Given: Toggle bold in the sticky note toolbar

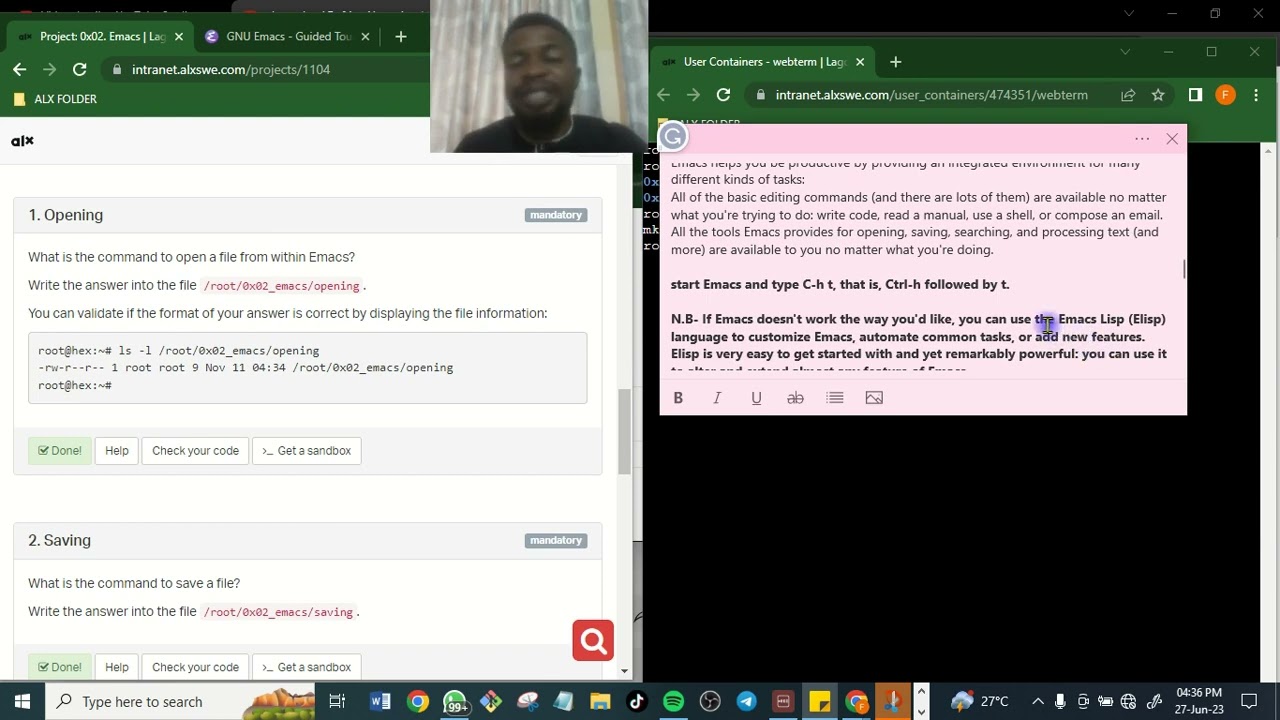Looking at the screenshot, I should (678, 398).
